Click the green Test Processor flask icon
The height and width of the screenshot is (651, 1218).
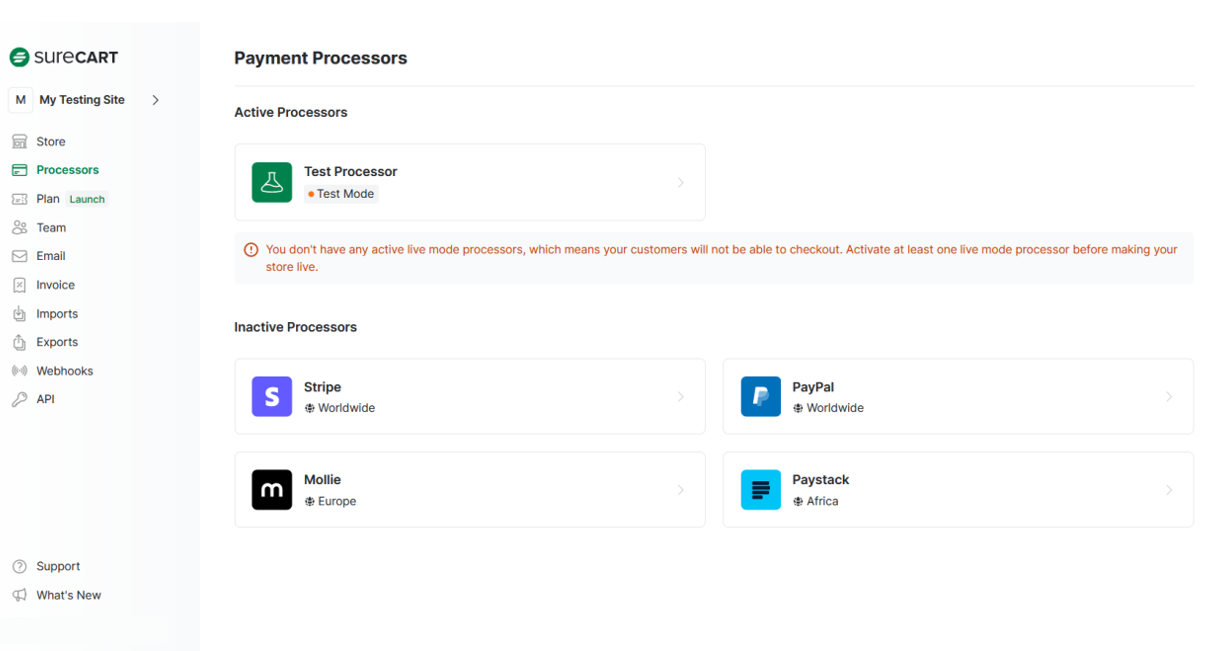[272, 182]
